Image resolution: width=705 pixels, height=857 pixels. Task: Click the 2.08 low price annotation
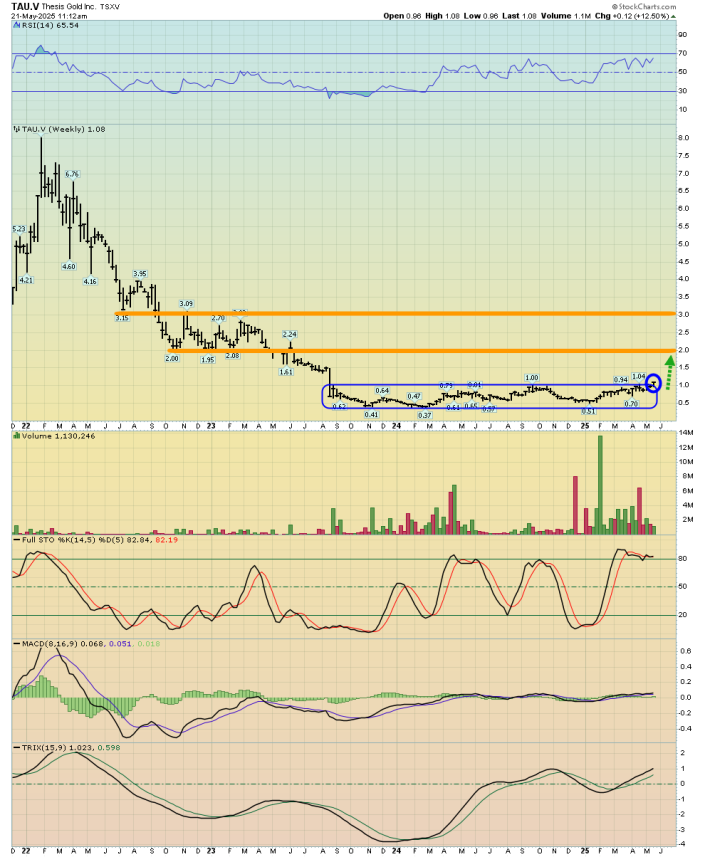click(x=232, y=356)
